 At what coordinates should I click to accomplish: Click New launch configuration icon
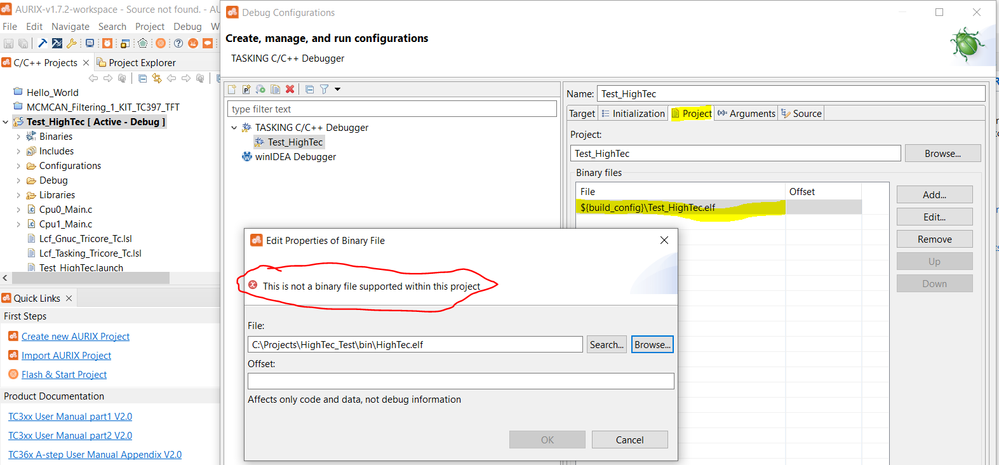coord(233,89)
